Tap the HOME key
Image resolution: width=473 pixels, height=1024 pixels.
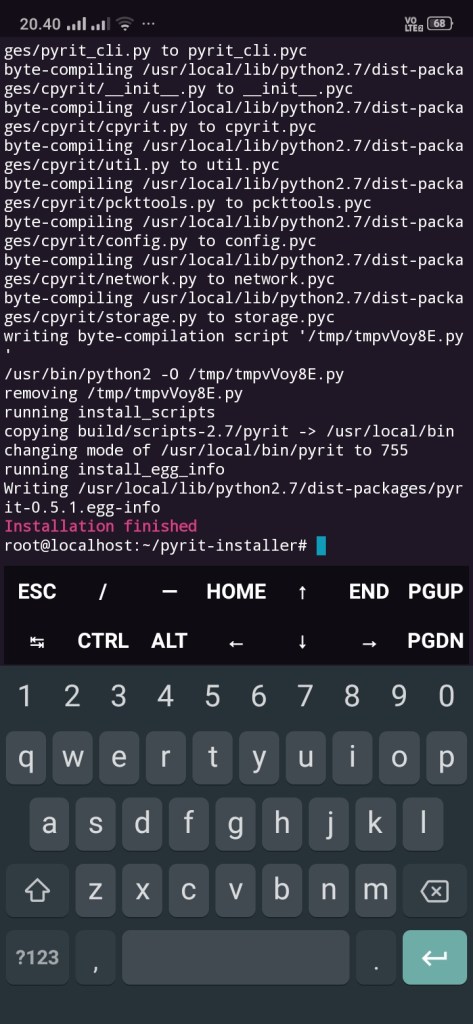point(236,592)
